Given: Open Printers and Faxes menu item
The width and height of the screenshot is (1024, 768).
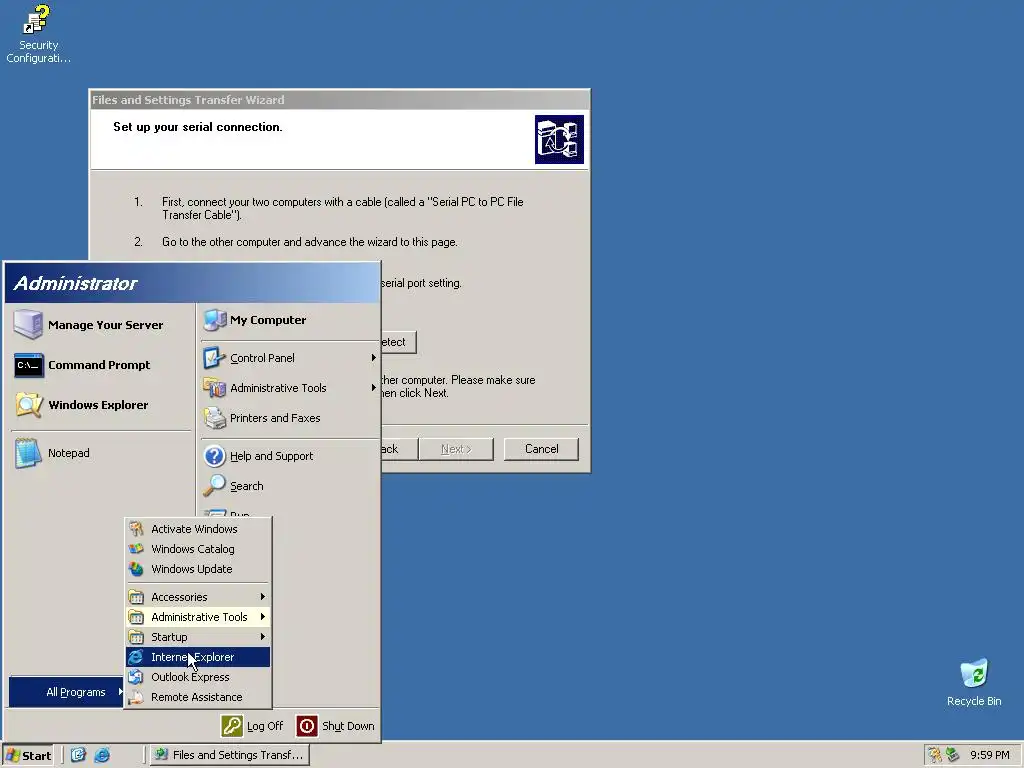Looking at the screenshot, I should tap(290, 418).
